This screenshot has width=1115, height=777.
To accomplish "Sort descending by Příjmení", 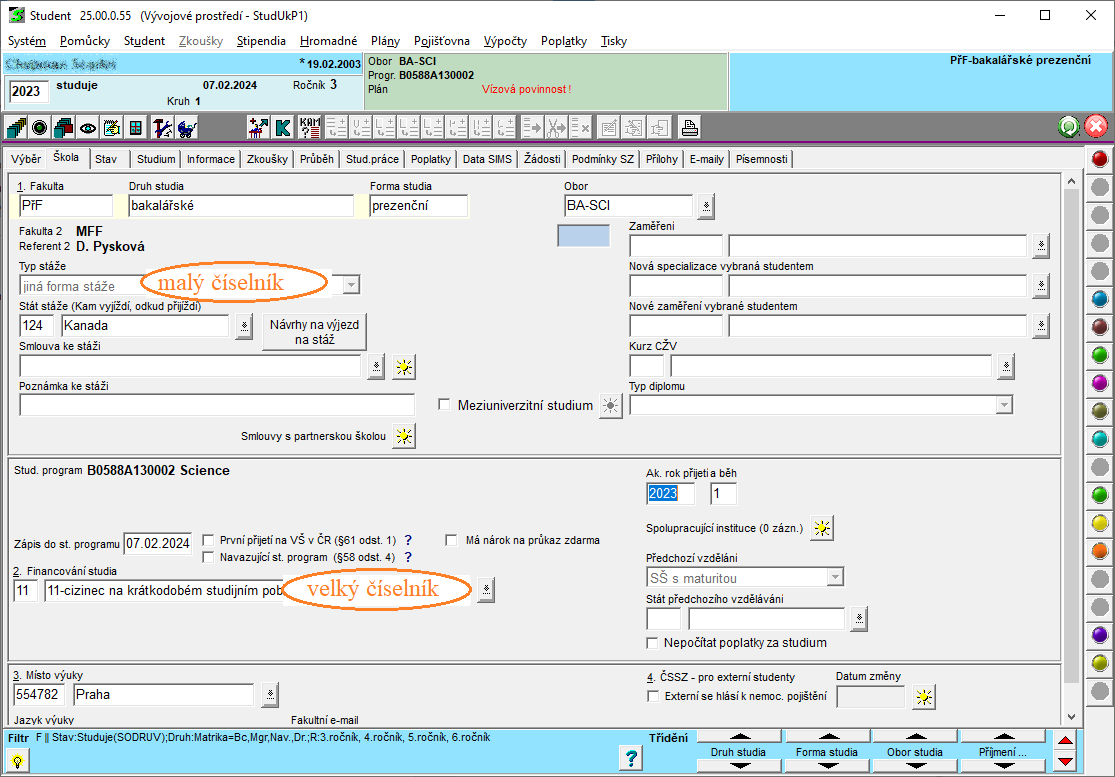I will tap(1003, 766).
